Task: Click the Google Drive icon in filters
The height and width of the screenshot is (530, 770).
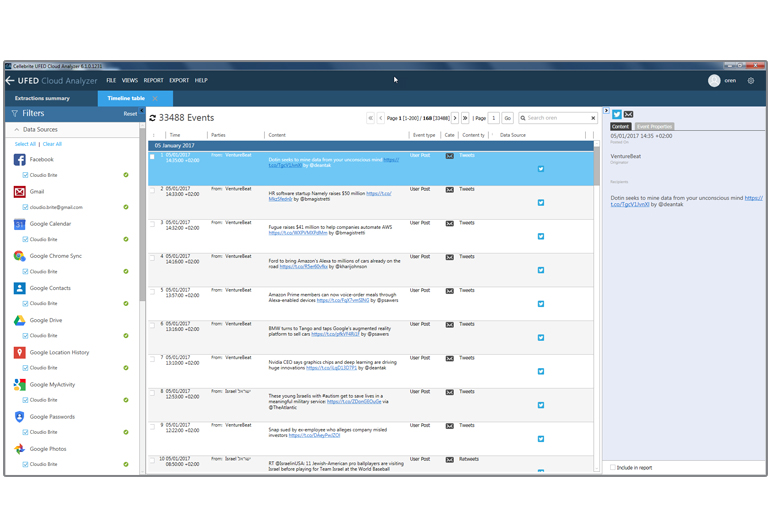Action: tap(20, 320)
